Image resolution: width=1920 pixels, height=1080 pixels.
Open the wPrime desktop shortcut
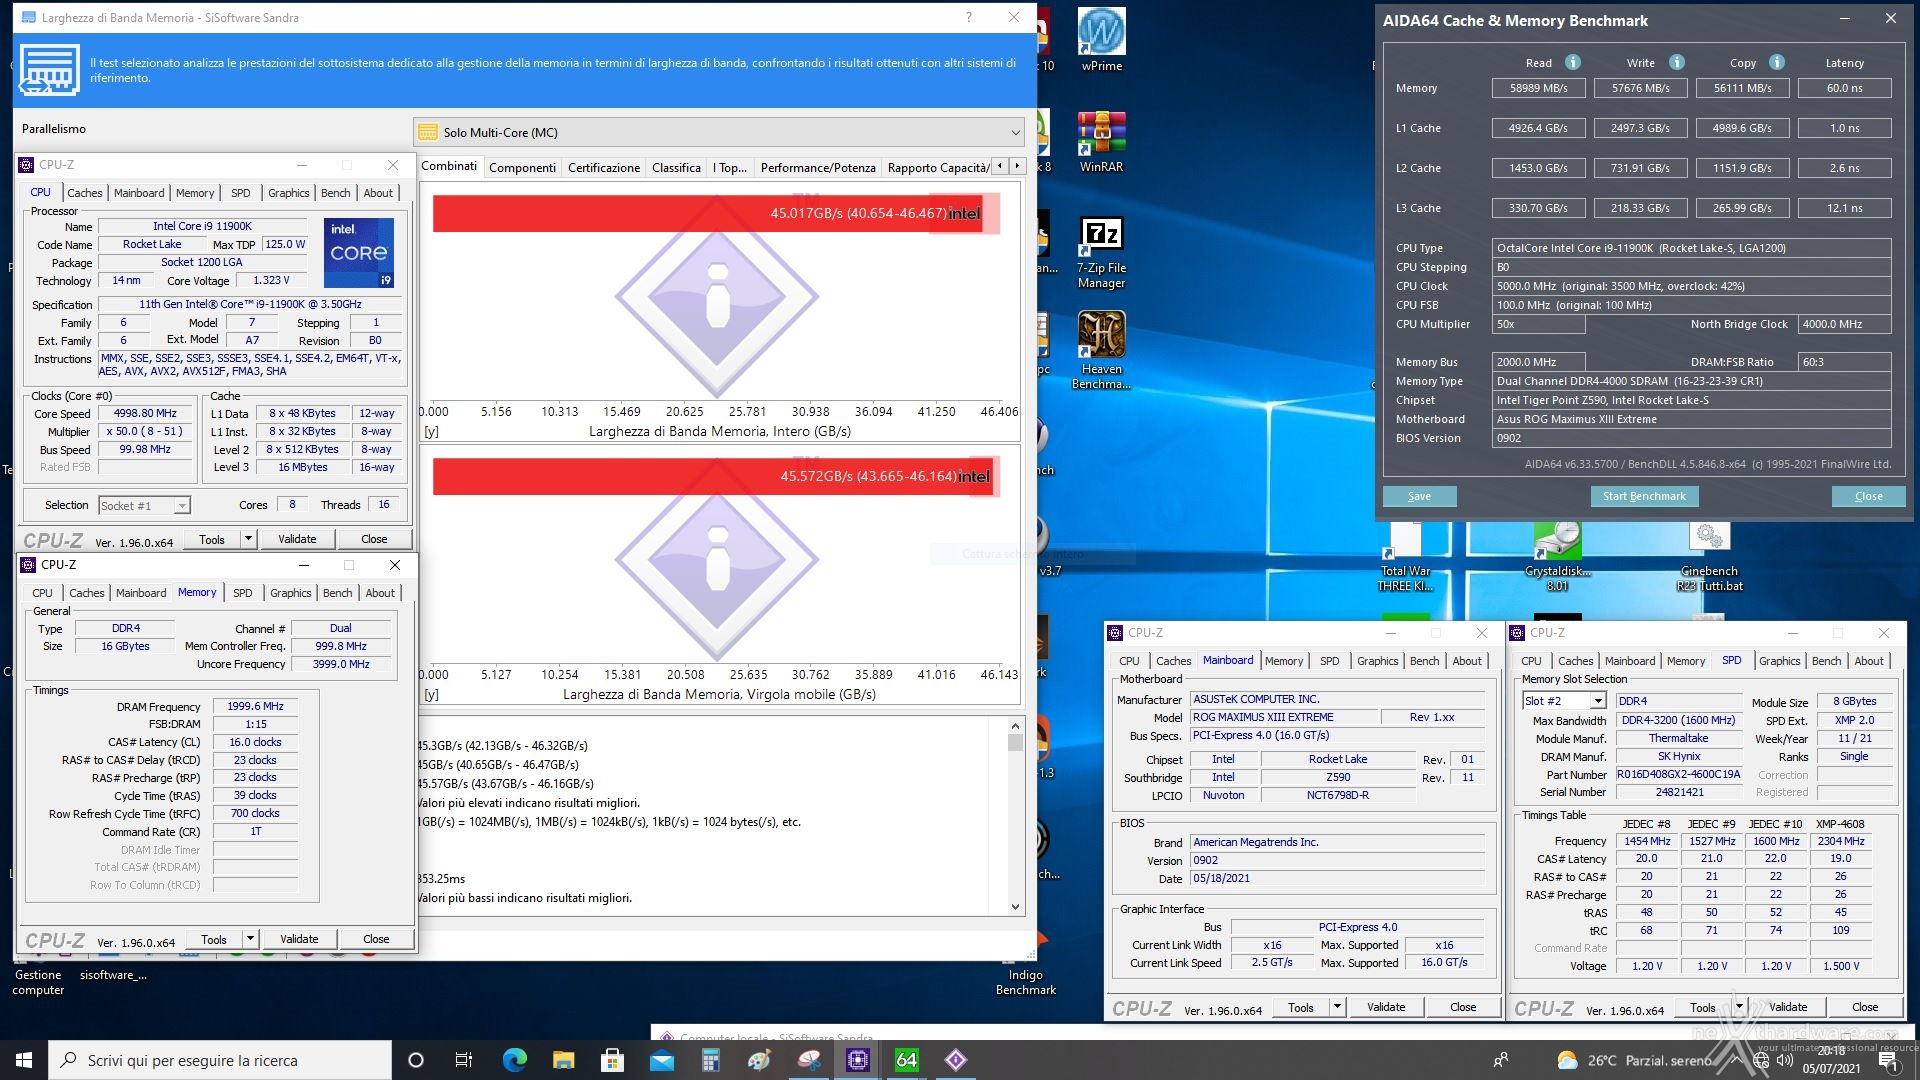(1101, 40)
